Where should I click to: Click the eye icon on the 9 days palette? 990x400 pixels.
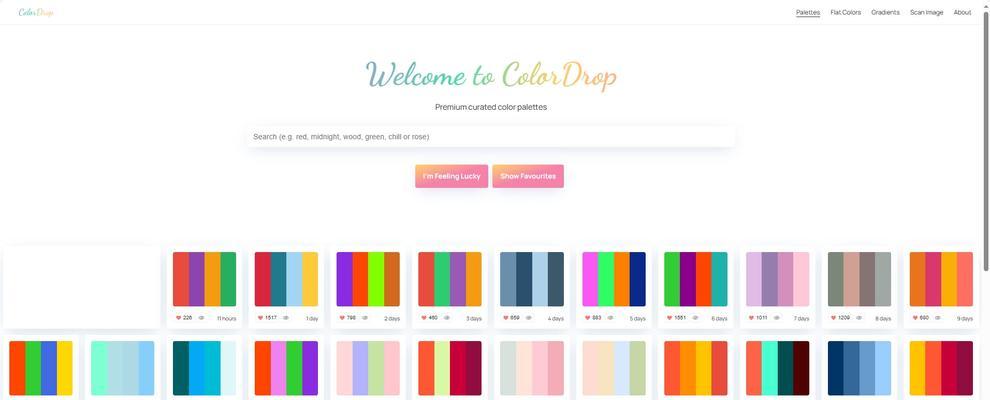[x=938, y=318]
